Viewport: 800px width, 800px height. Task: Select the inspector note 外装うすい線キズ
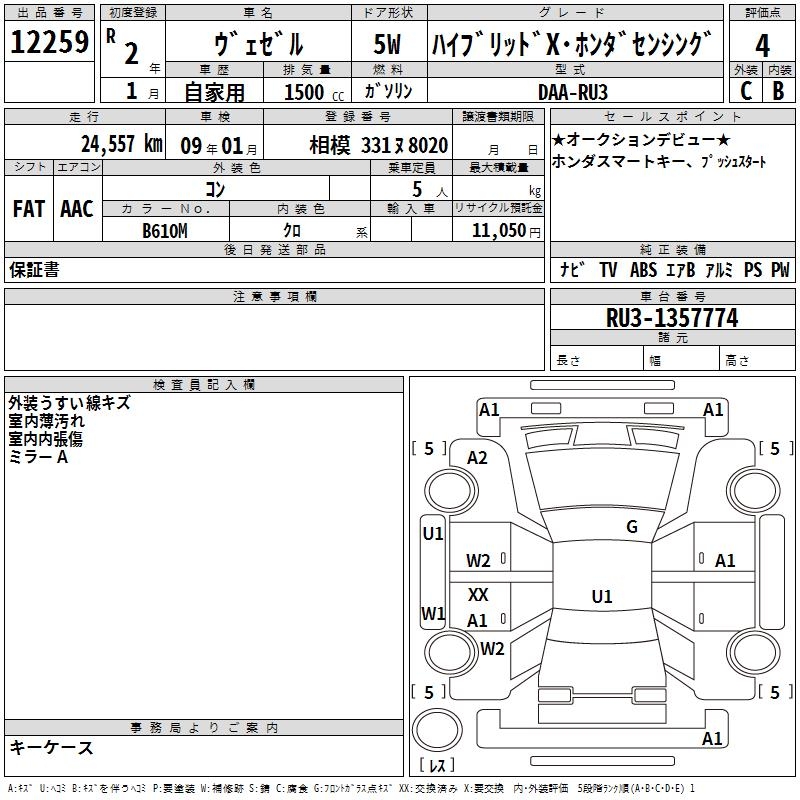(69, 403)
